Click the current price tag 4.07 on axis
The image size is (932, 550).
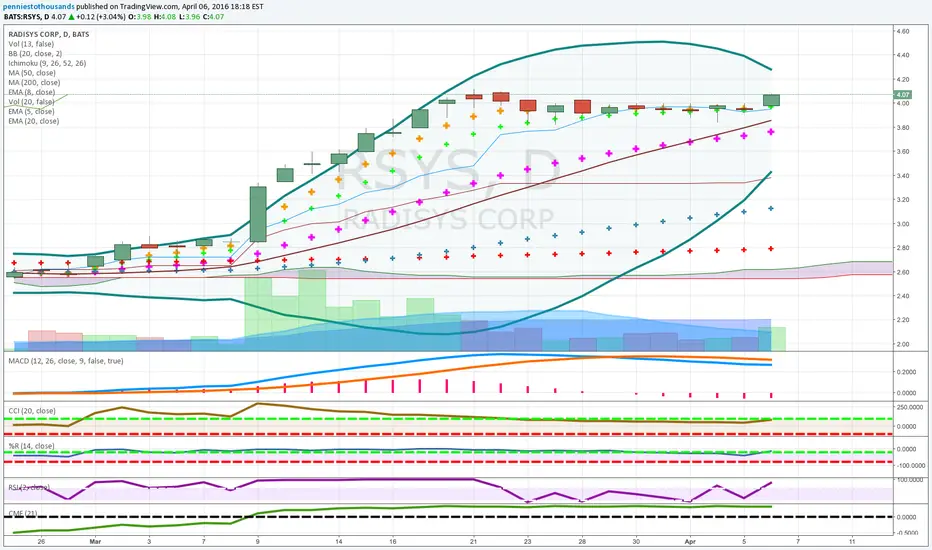coord(902,95)
